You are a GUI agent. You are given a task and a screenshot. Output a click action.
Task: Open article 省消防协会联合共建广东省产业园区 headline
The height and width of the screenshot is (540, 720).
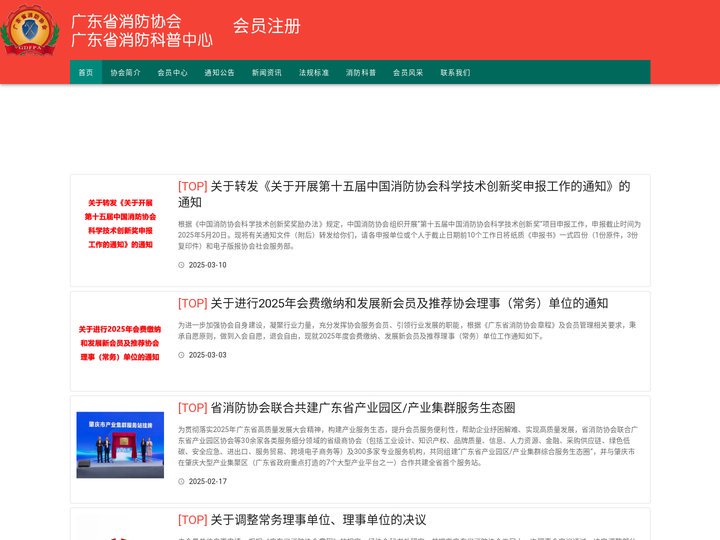coord(347,407)
